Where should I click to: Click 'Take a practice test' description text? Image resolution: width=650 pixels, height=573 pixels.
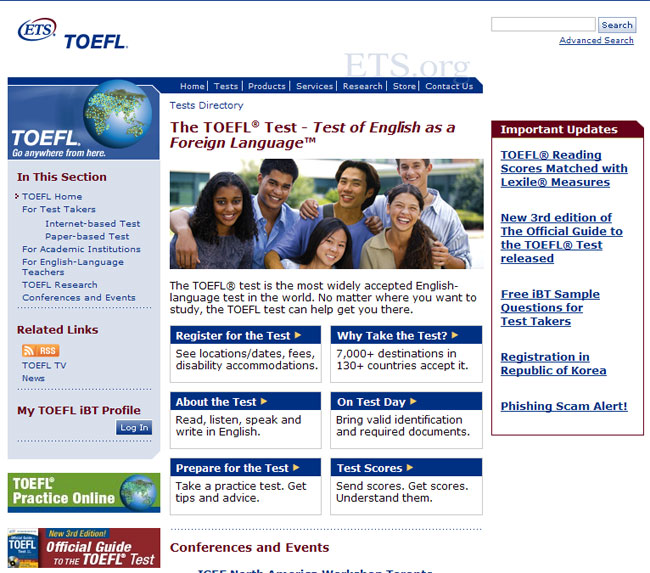click(x=240, y=492)
